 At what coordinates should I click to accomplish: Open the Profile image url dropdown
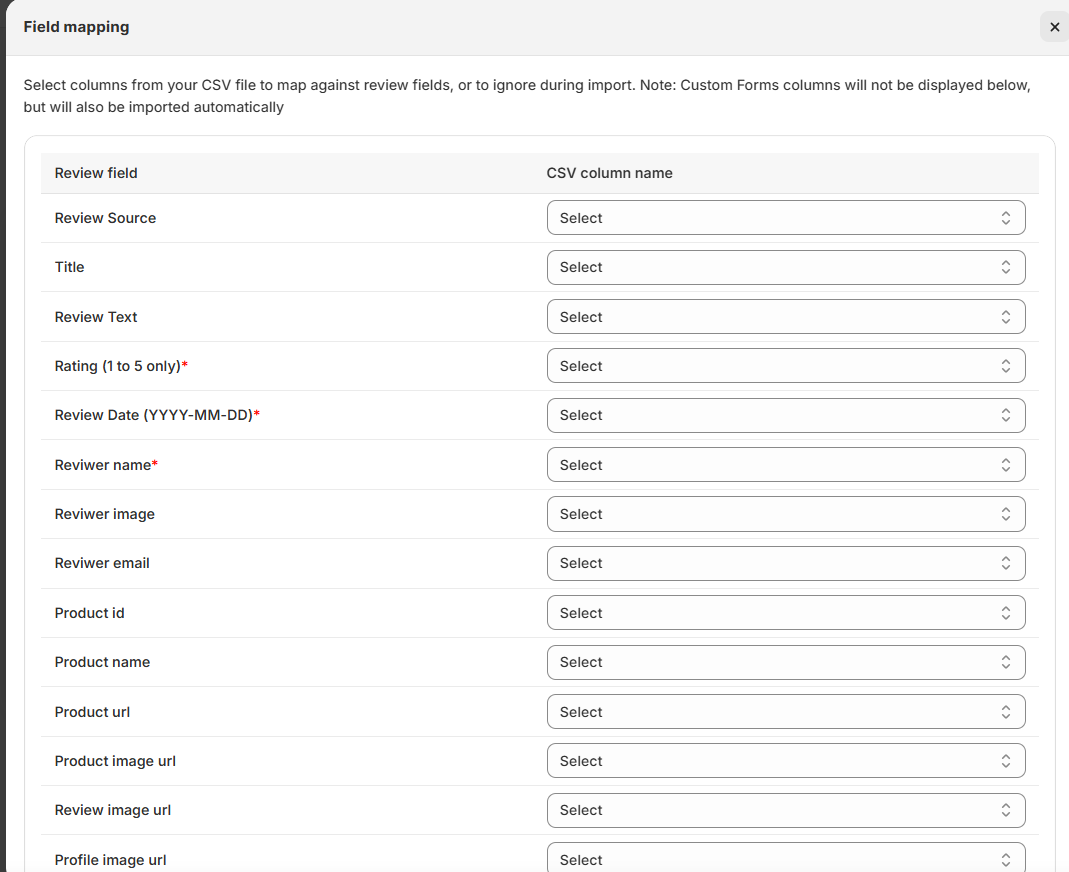[x=785, y=859]
